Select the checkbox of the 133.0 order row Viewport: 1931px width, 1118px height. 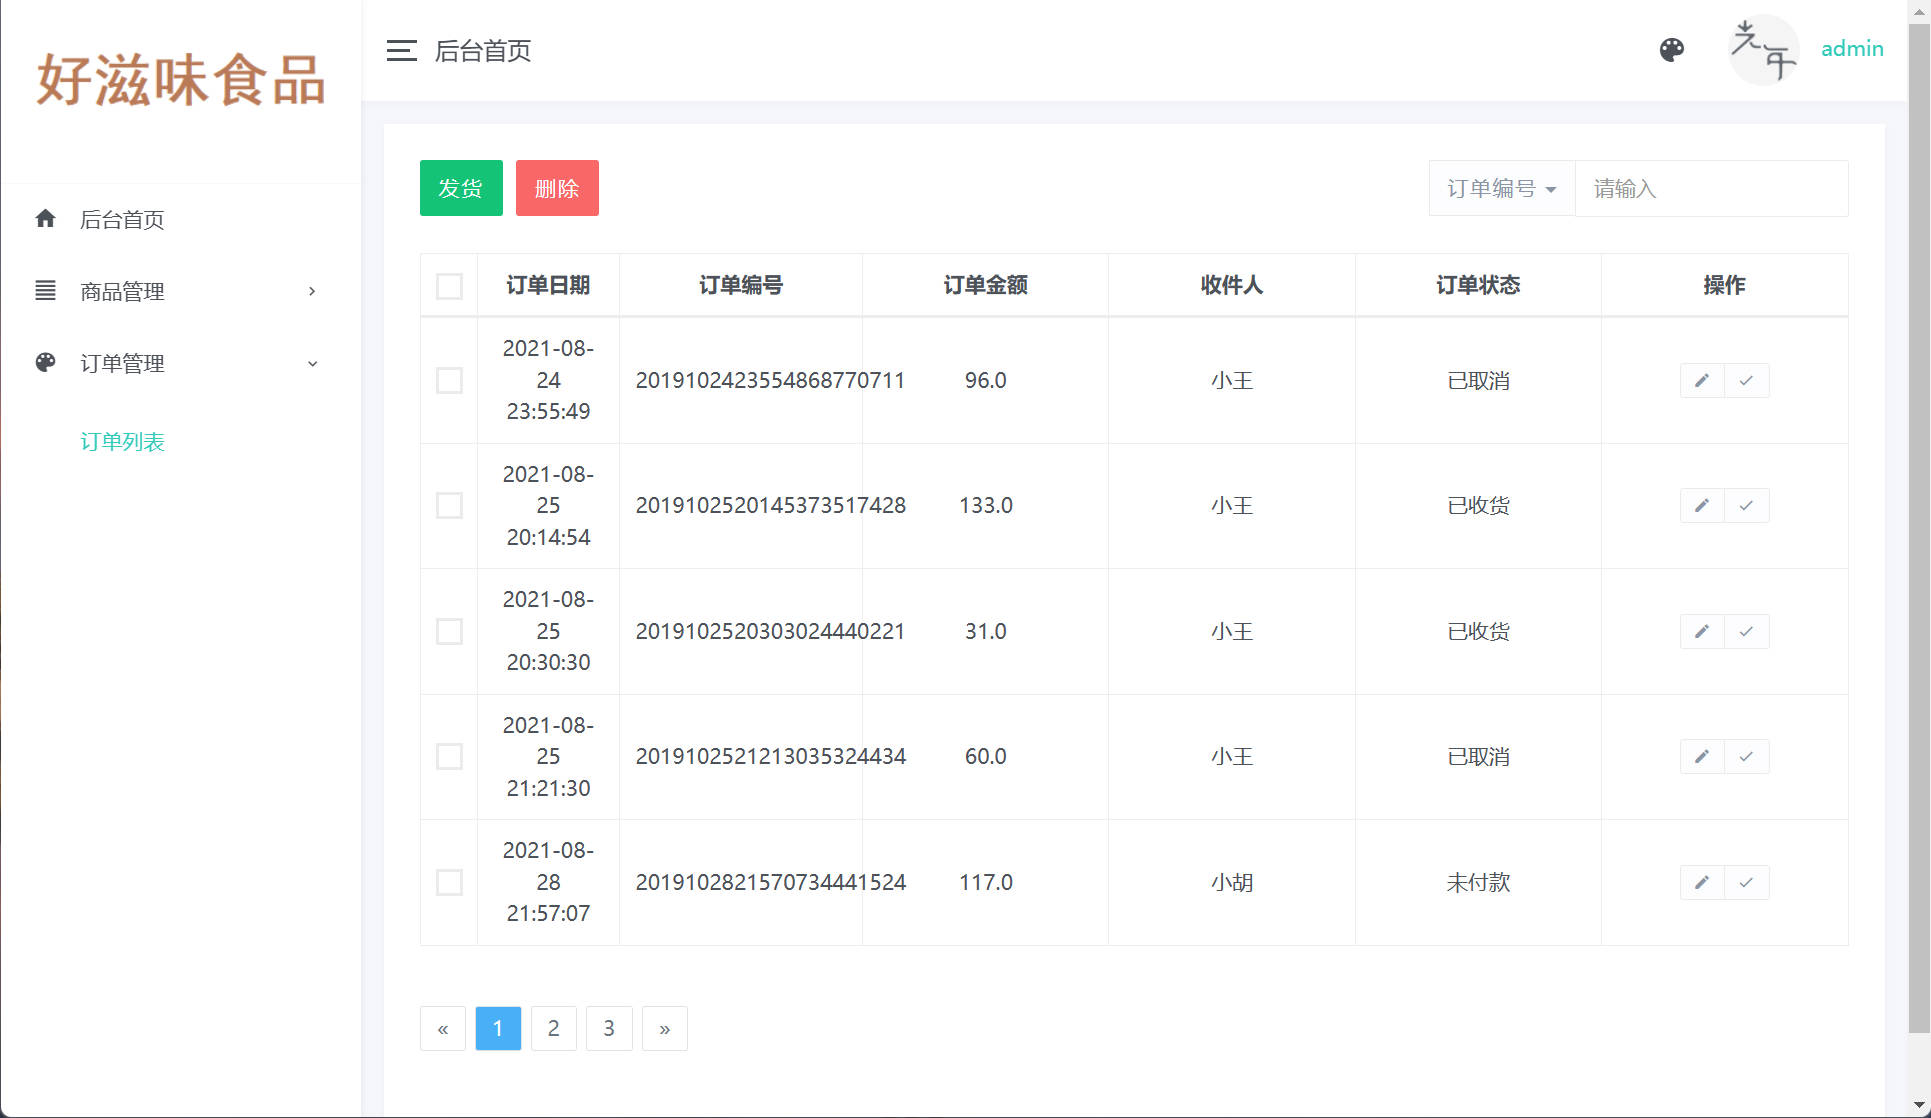point(448,506)
